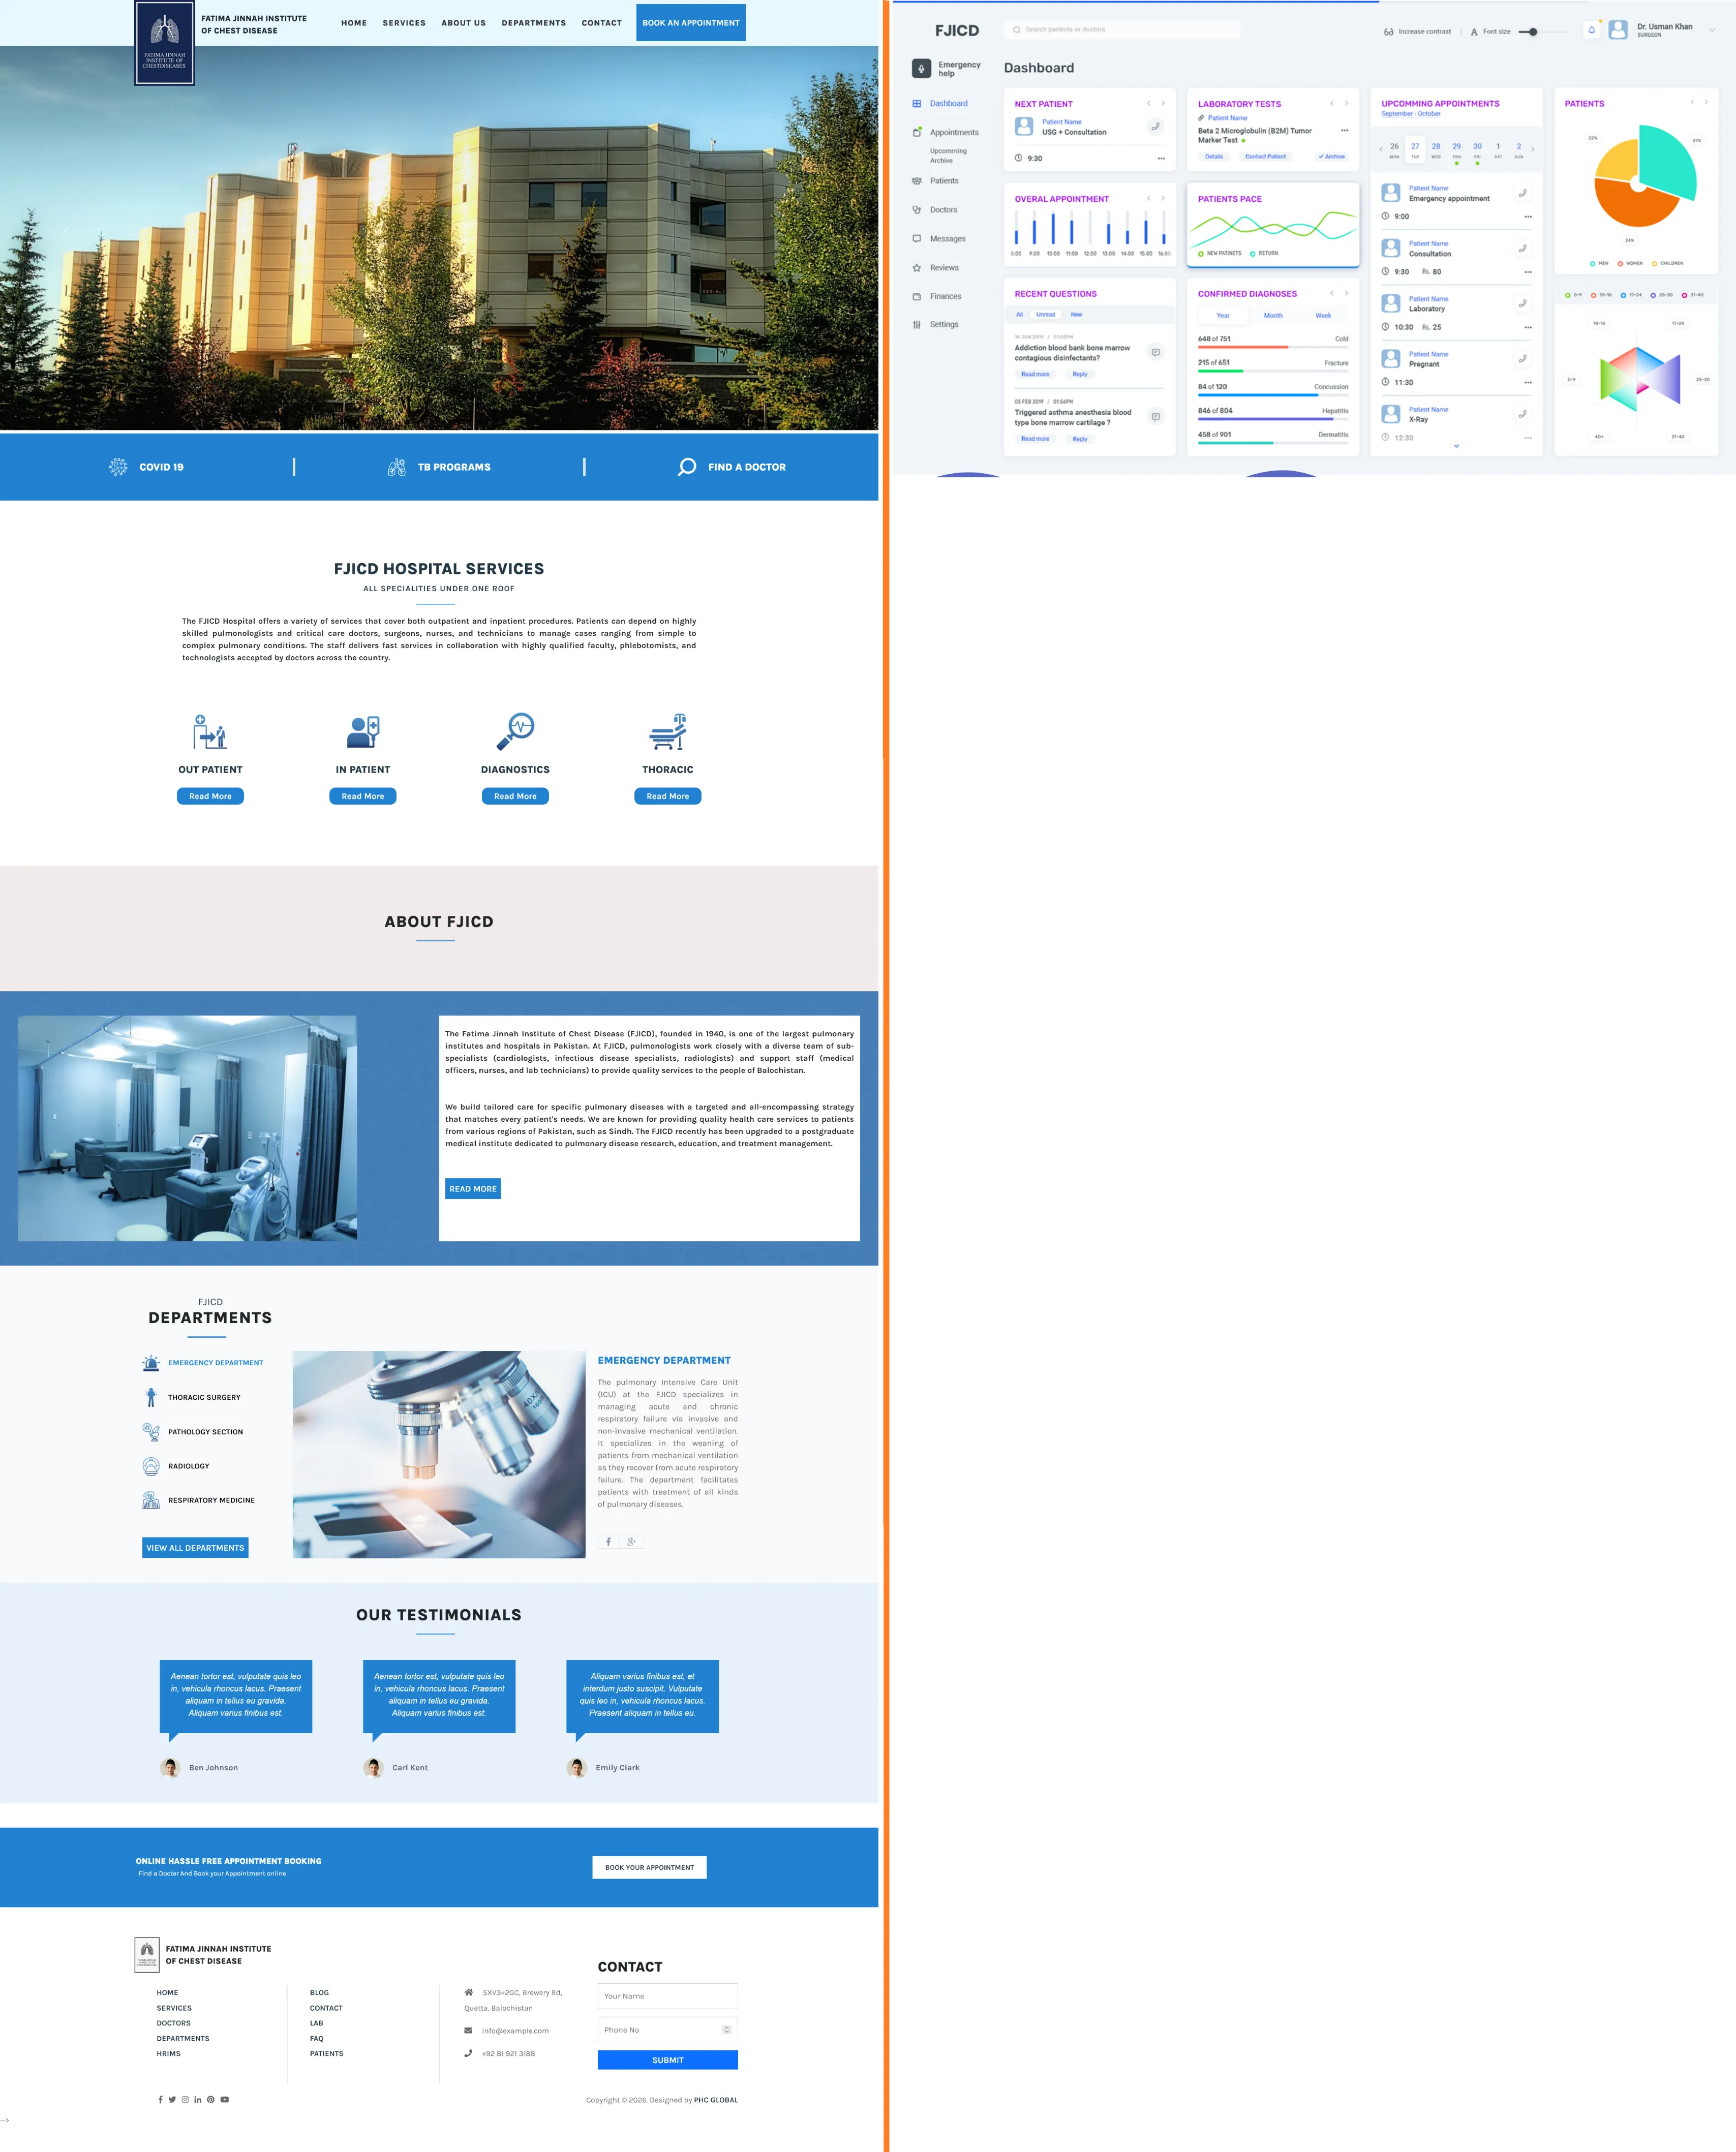Screen dimensions: 1736x2152
Task: Select Month tab in Confirmed Diagnoses
Action: coord(1272,316)
